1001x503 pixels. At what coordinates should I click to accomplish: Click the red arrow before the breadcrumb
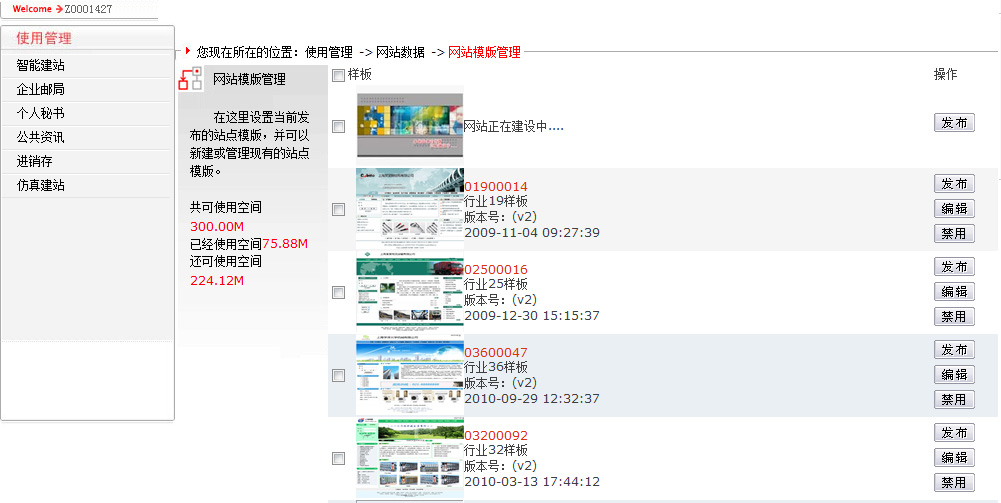pyautogui.click(x=187, y=51)
